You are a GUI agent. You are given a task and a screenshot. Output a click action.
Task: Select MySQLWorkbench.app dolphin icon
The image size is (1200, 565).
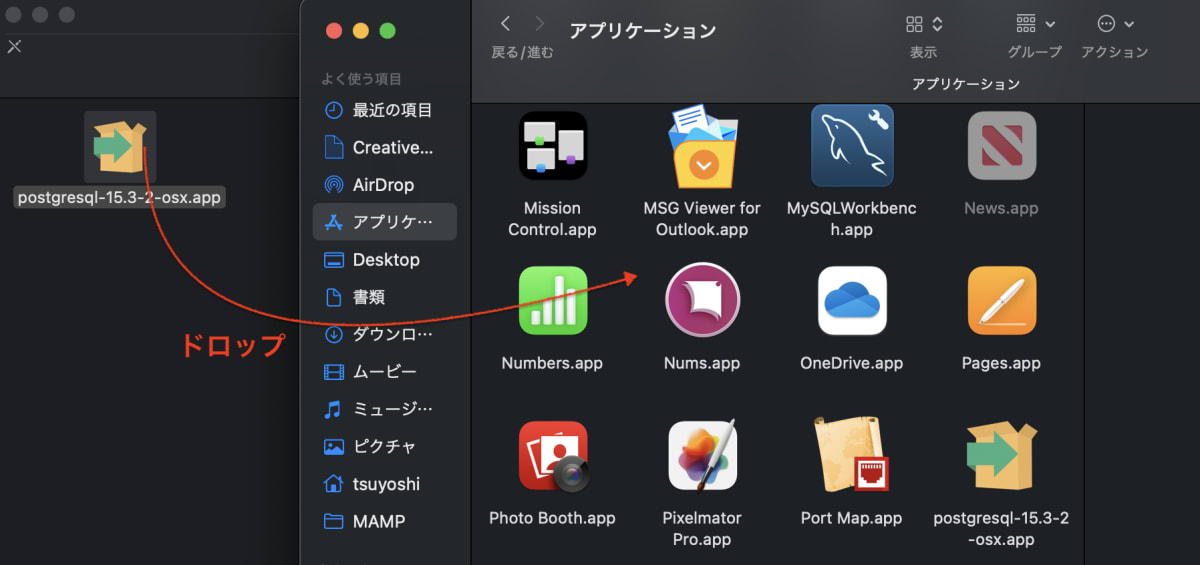tap(852, 146)
